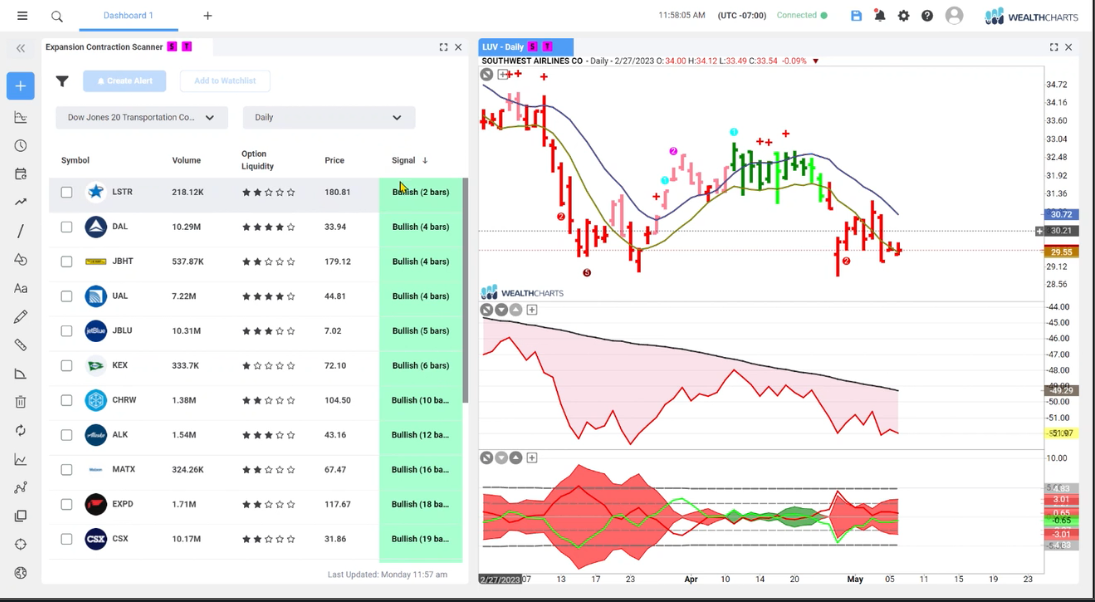
Task: Select the Expansion Contraction Scanner tab title
Action: (104, 47)
